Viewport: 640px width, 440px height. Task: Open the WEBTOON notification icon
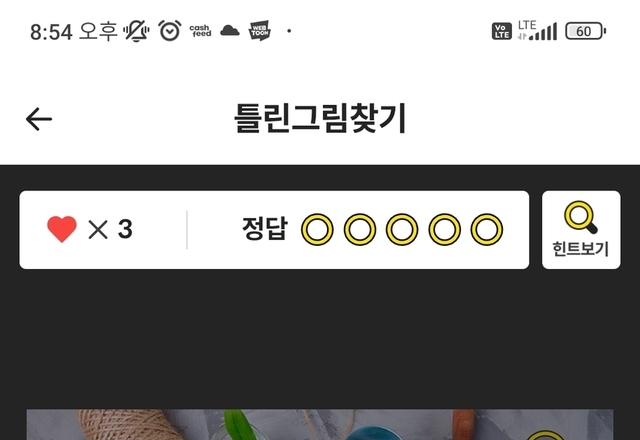(x=259, y=31)
